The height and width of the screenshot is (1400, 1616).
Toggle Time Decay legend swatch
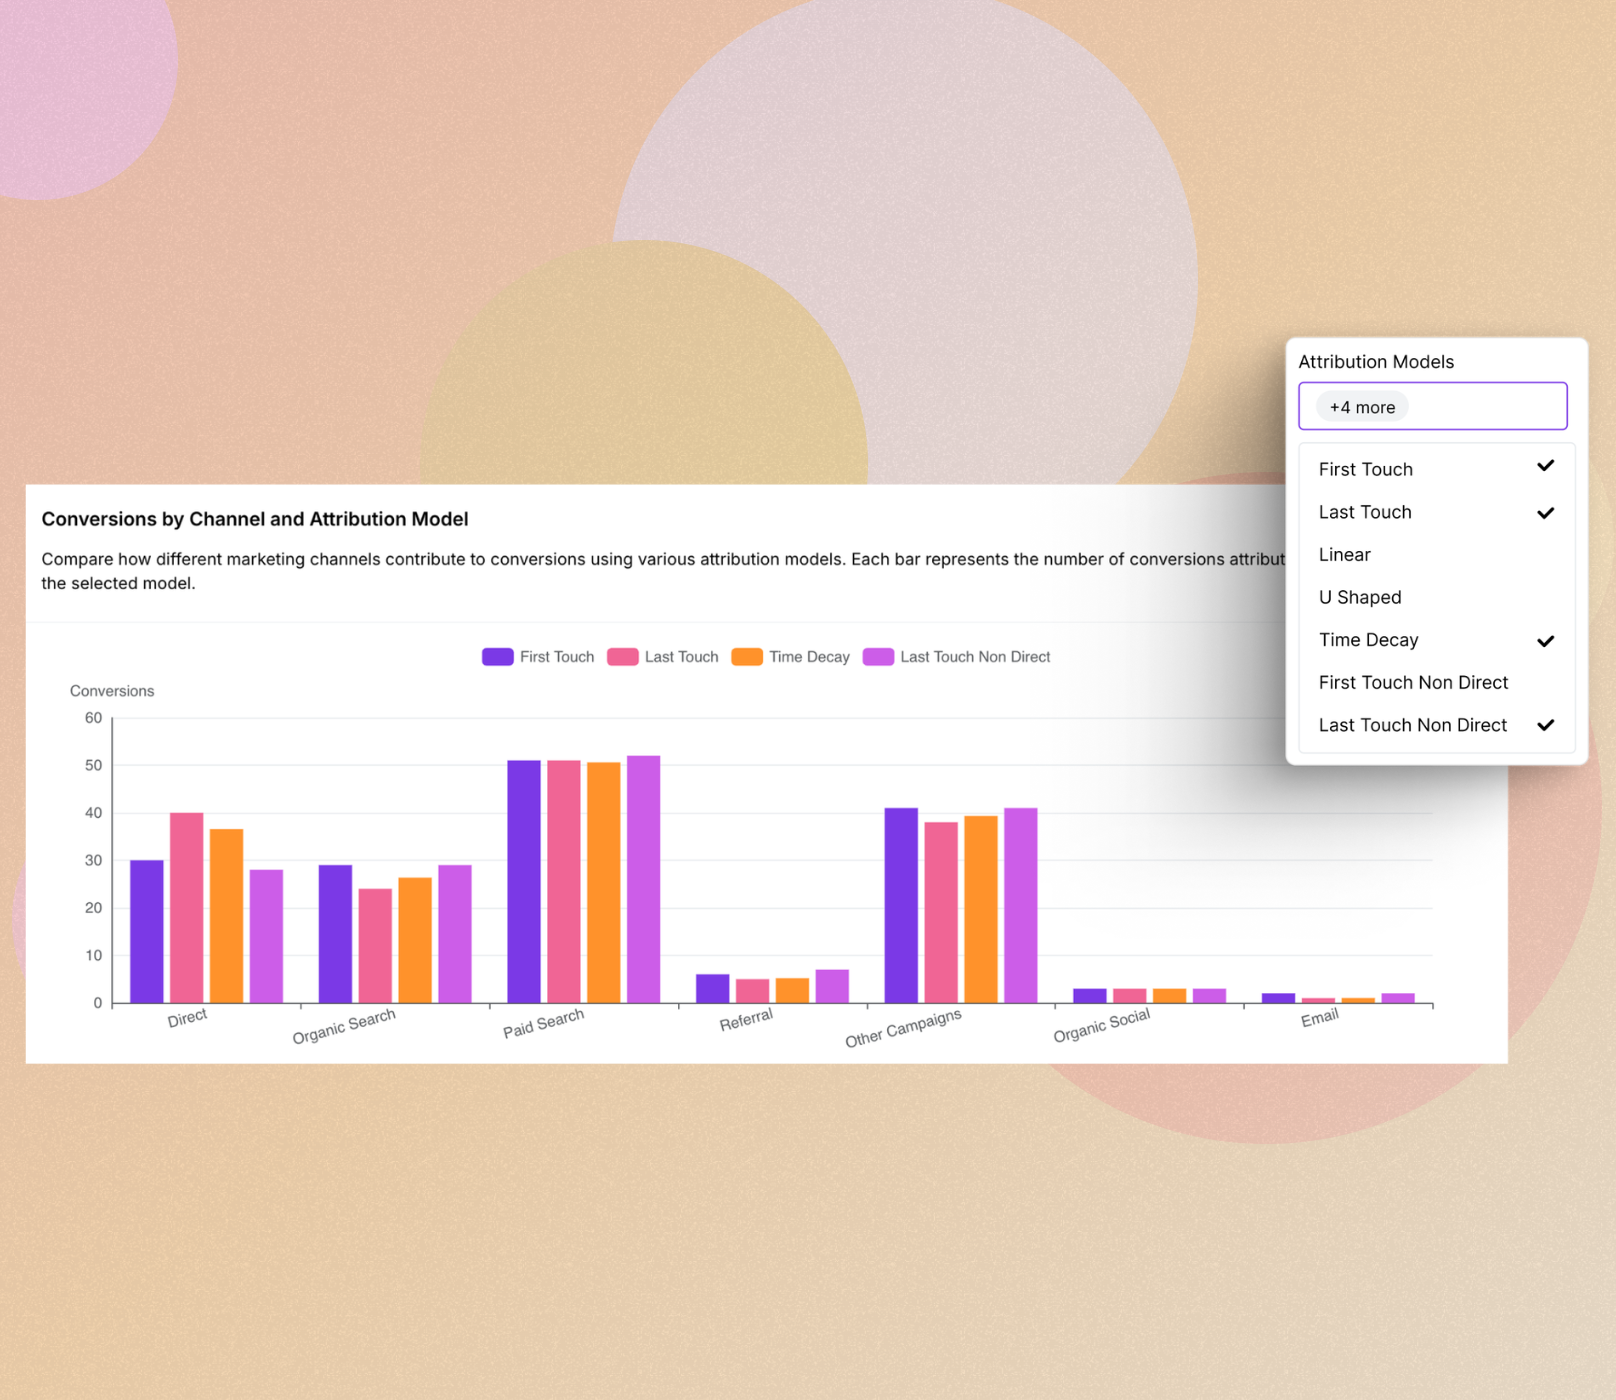coord(747,657)
